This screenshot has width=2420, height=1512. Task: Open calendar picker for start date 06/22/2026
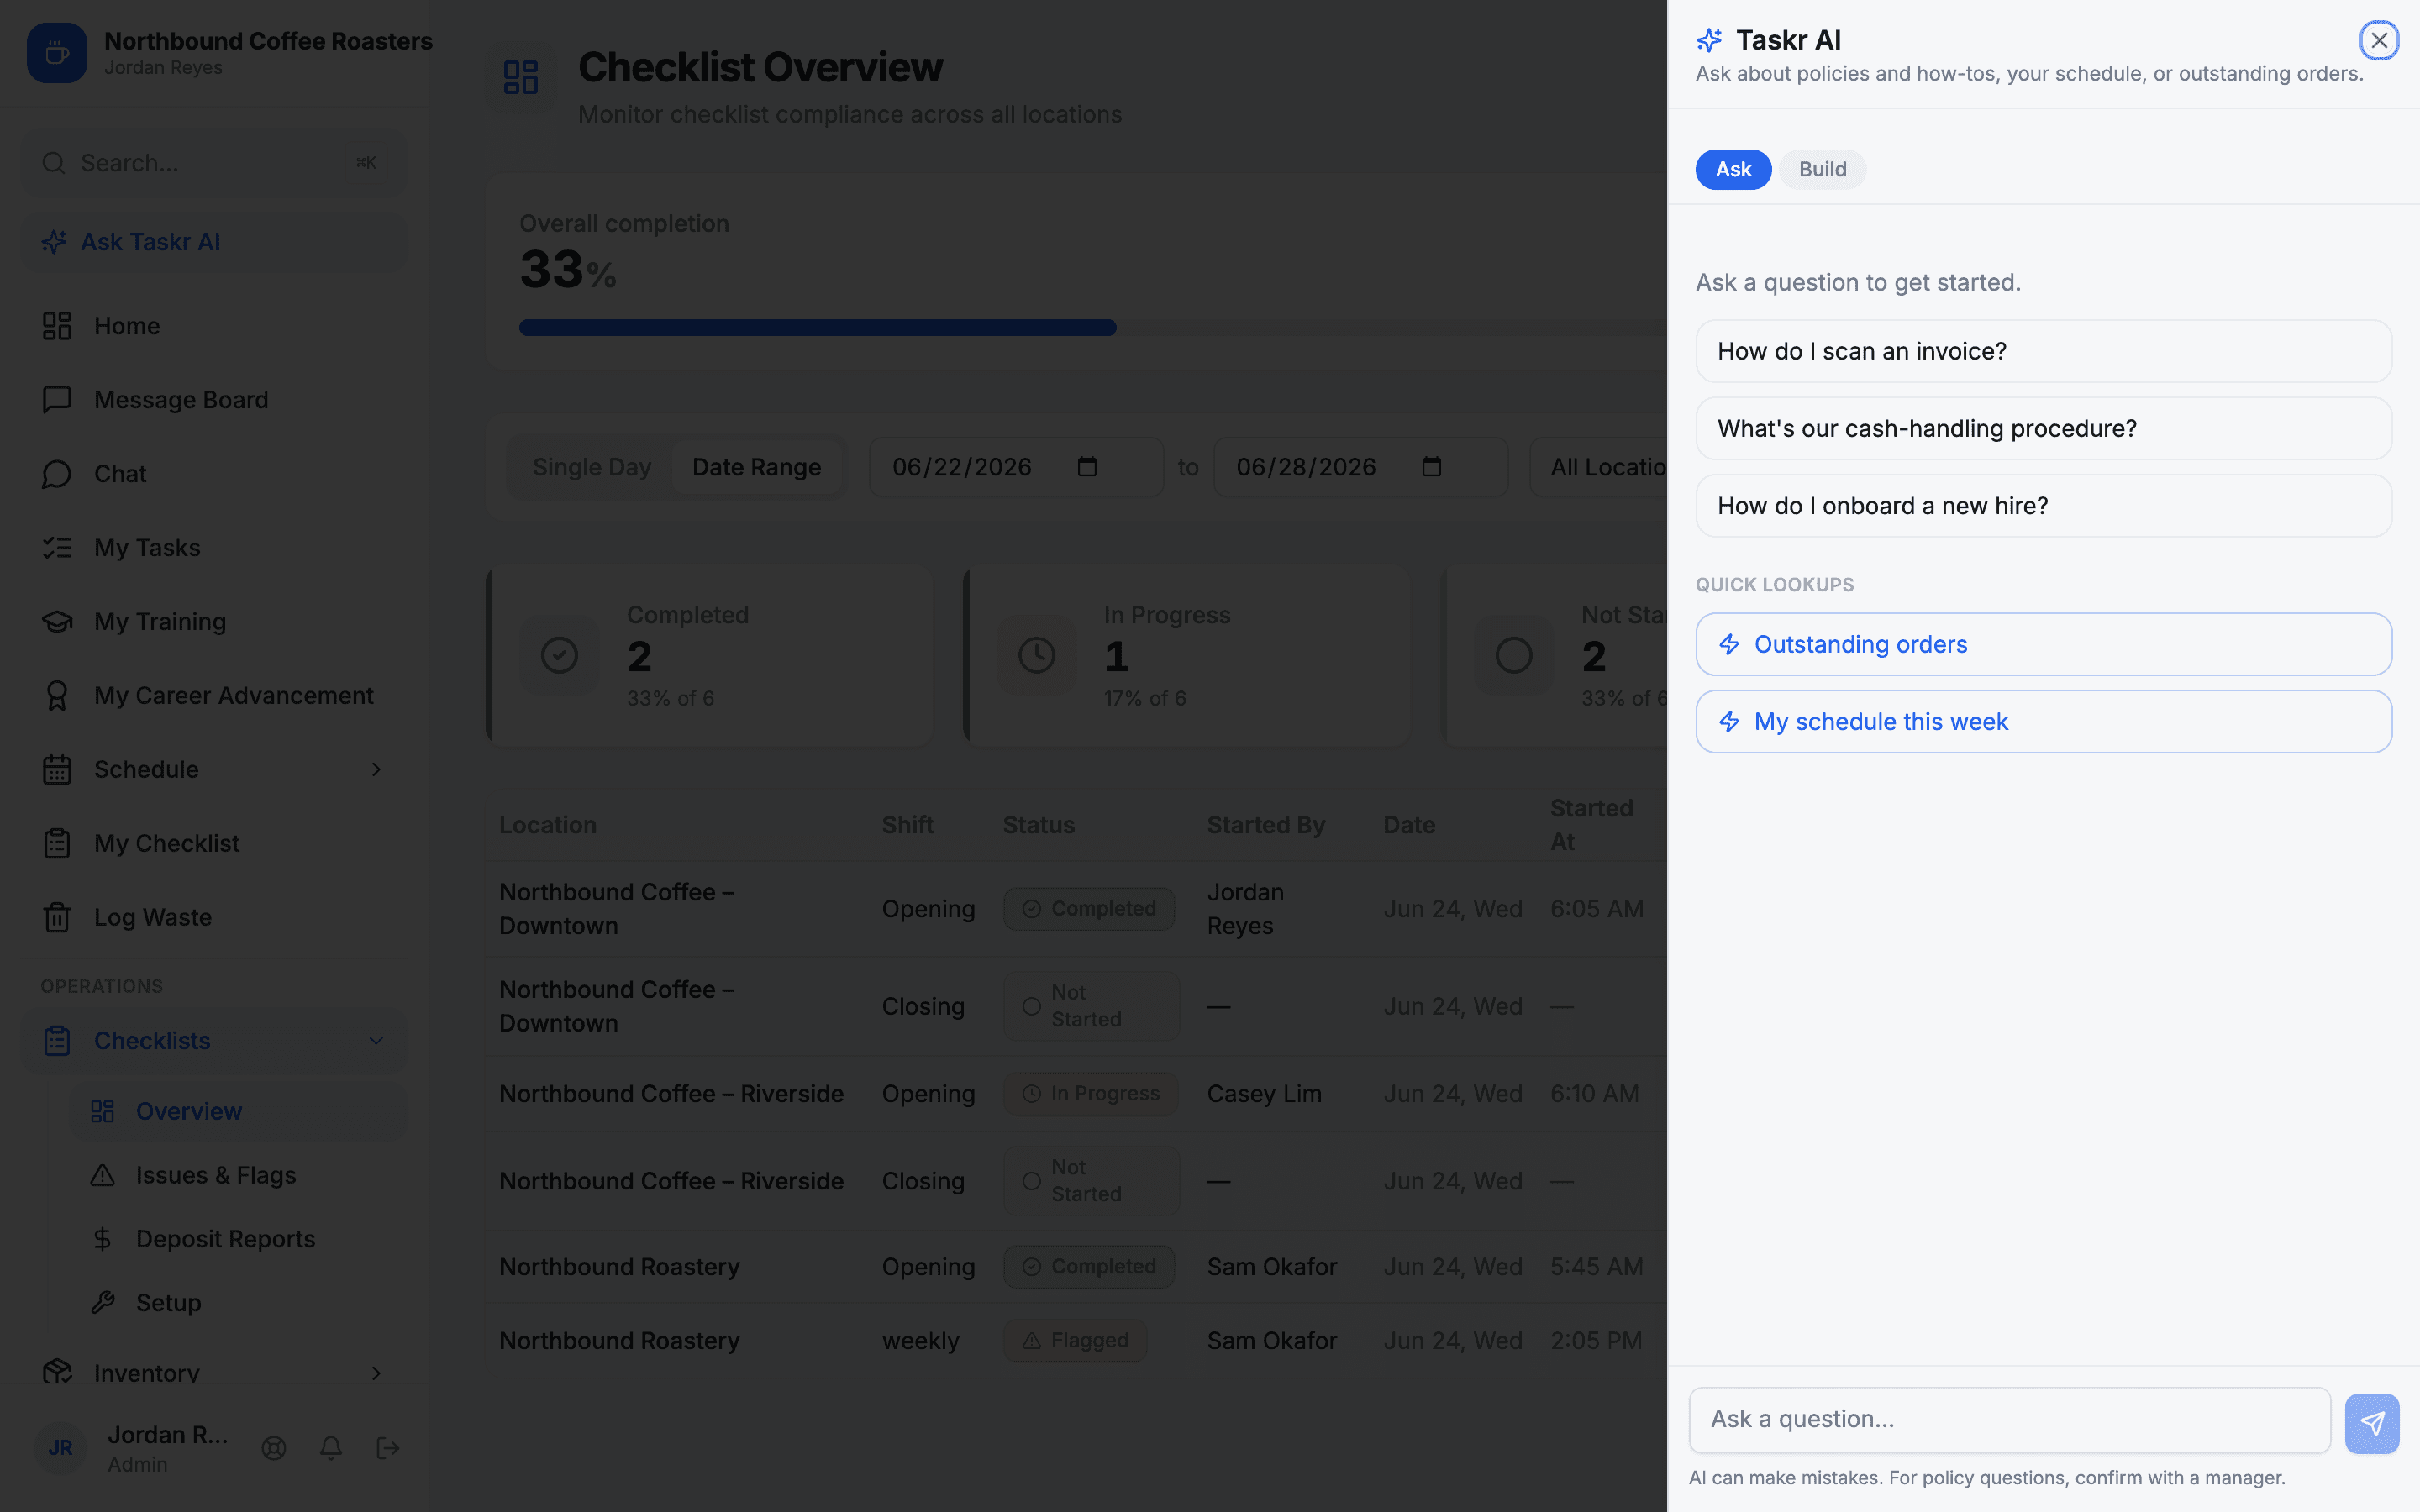click(x=1087, y=467)
